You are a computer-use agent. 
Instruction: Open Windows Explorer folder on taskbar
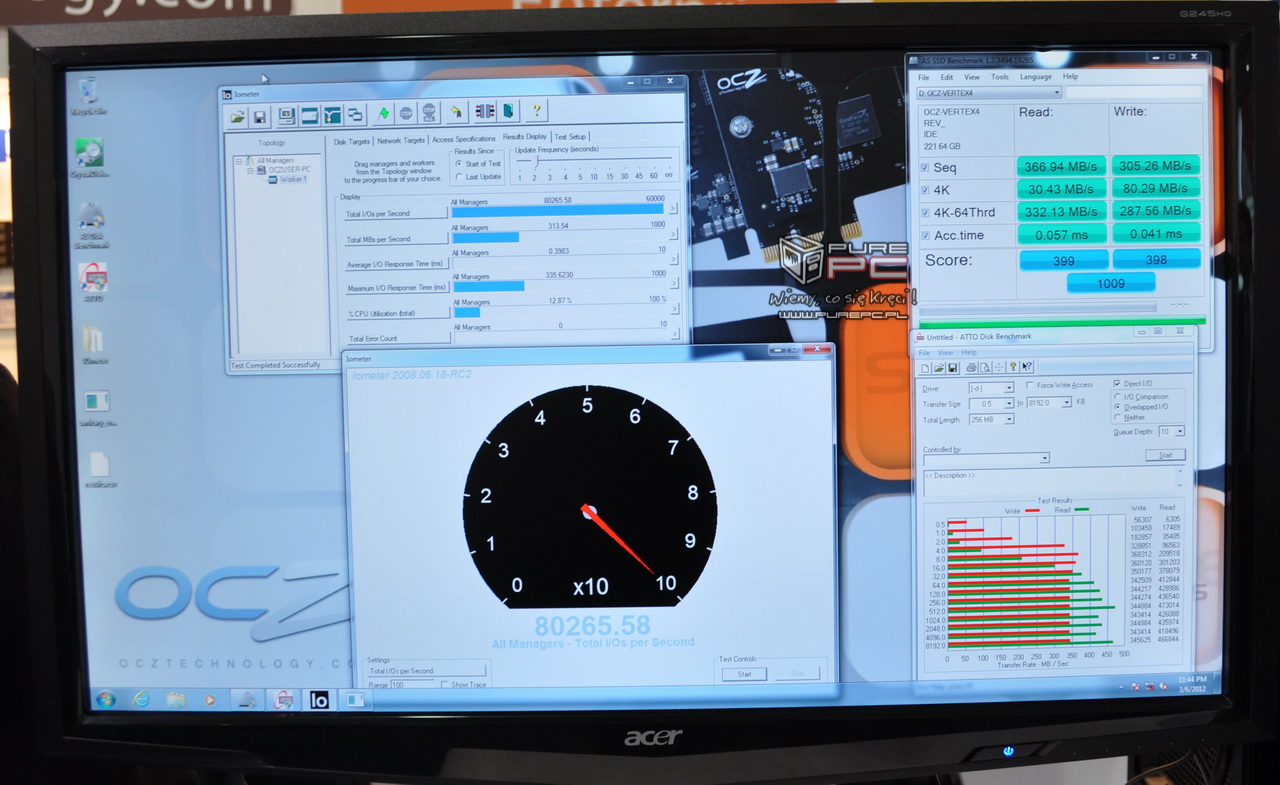(176, 699)
